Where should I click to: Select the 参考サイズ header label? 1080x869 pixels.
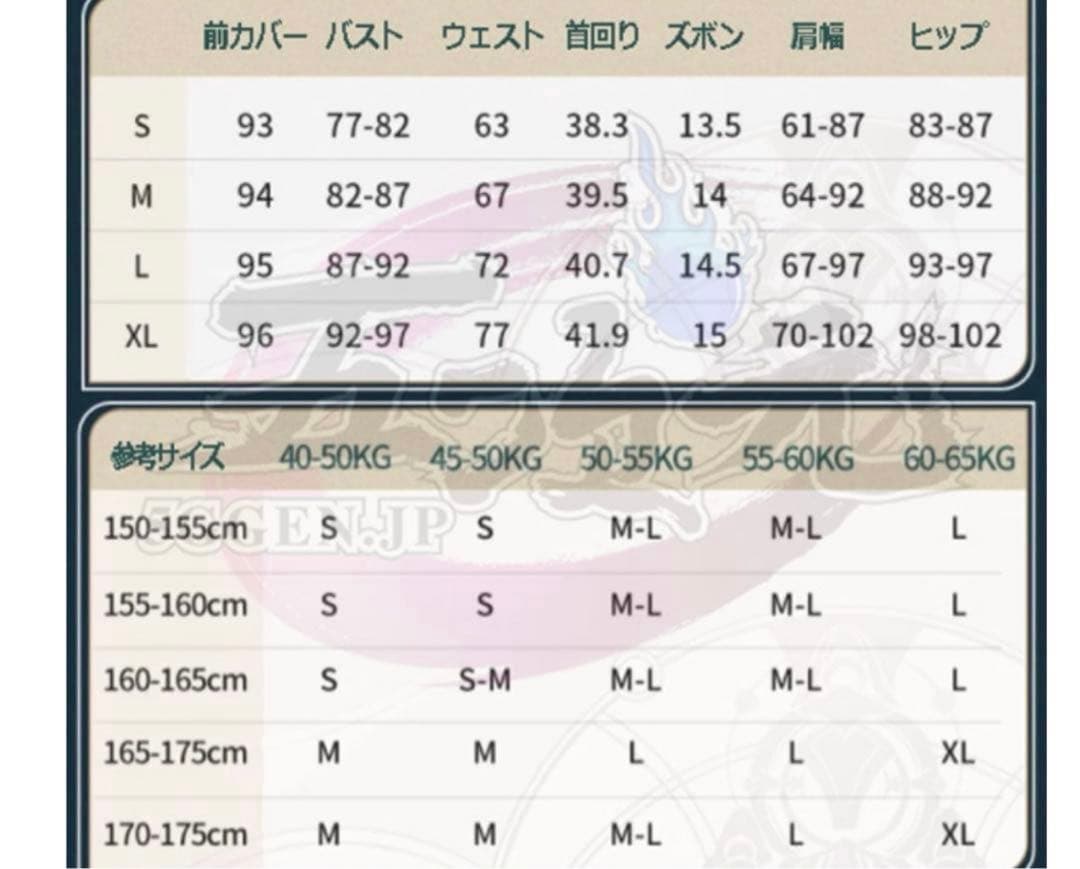pyautogui.click(x=167, y=458)
